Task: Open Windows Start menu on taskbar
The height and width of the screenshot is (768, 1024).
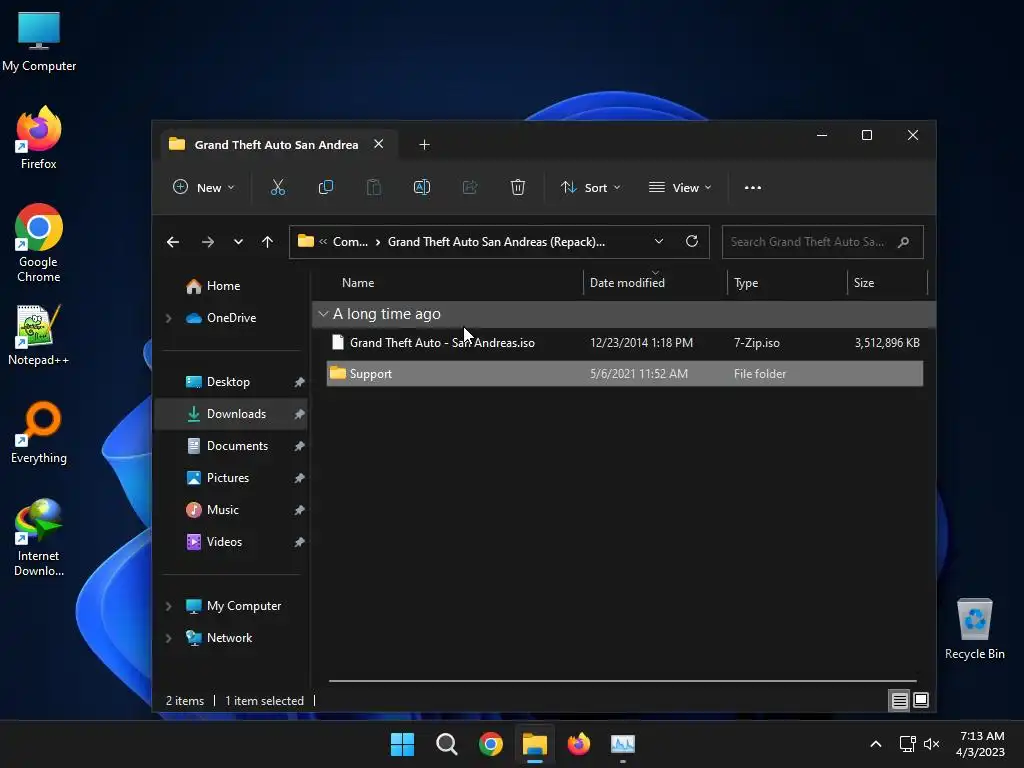Action: point(402,744)
